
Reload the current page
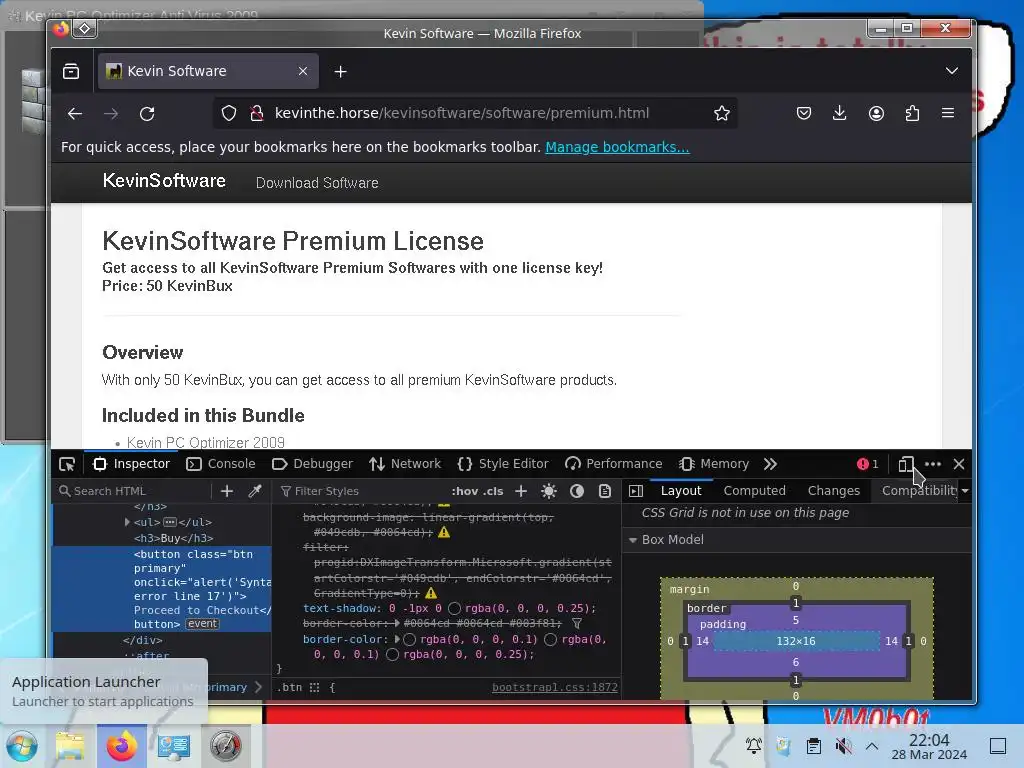[147, 114]
